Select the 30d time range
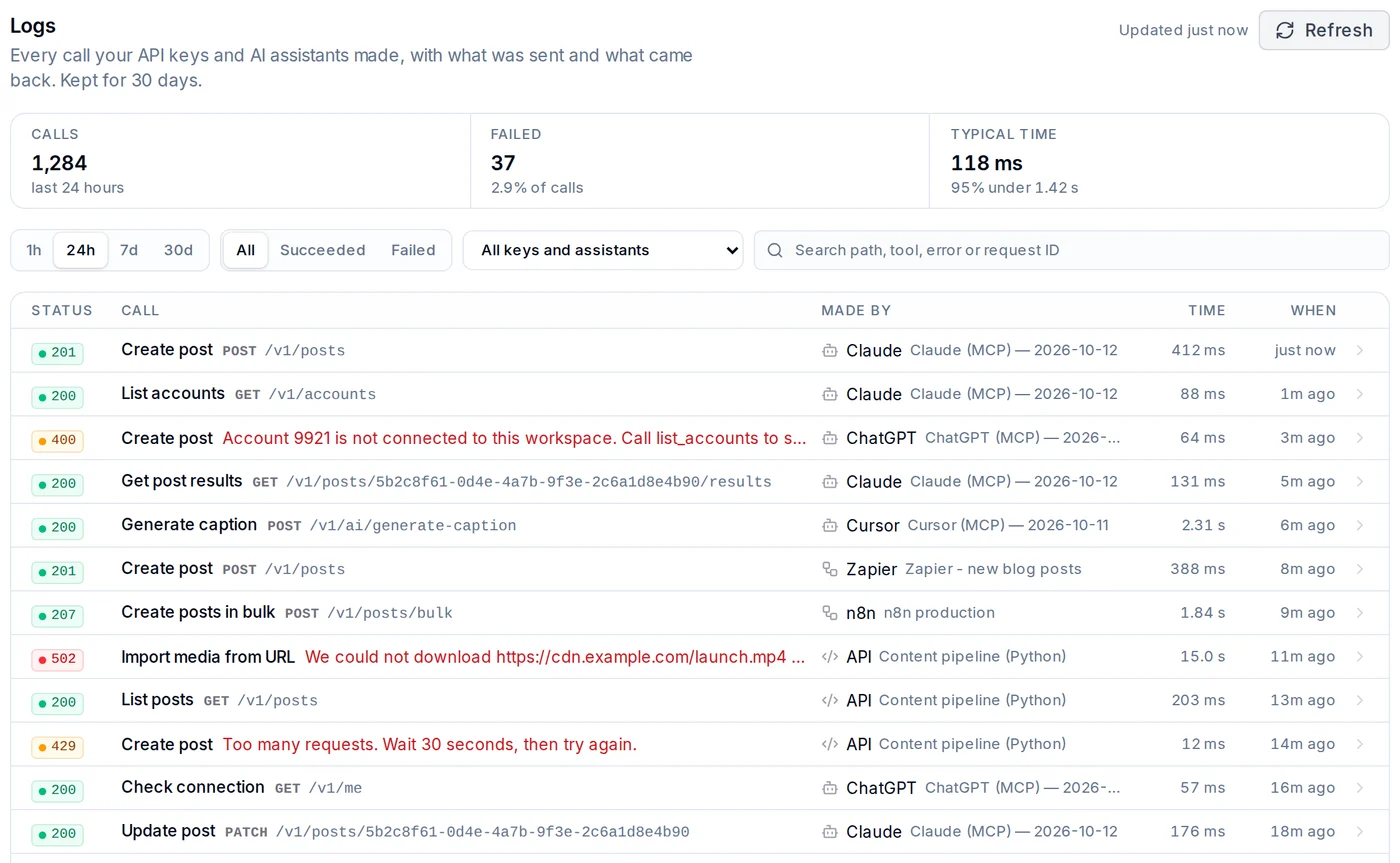The image size is (1400, 863). pos(178,250)
